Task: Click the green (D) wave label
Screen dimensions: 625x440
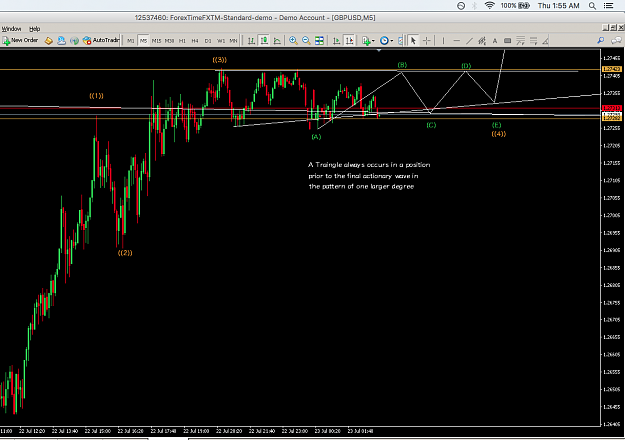Action: 466,66
